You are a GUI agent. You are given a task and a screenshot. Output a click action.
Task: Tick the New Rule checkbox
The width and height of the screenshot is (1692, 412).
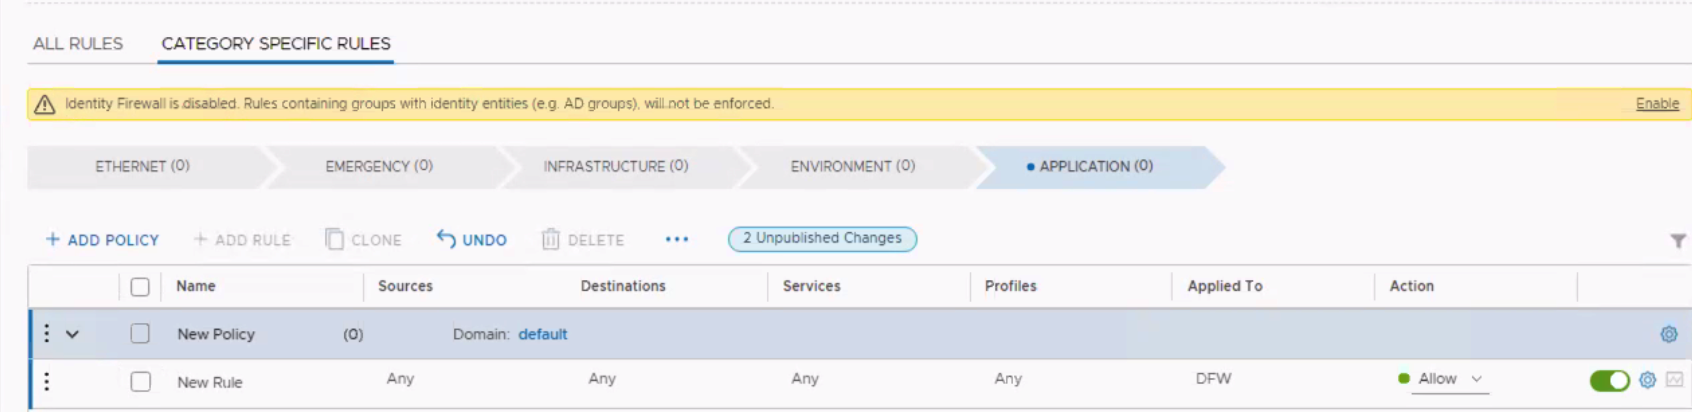pos(140,382)
